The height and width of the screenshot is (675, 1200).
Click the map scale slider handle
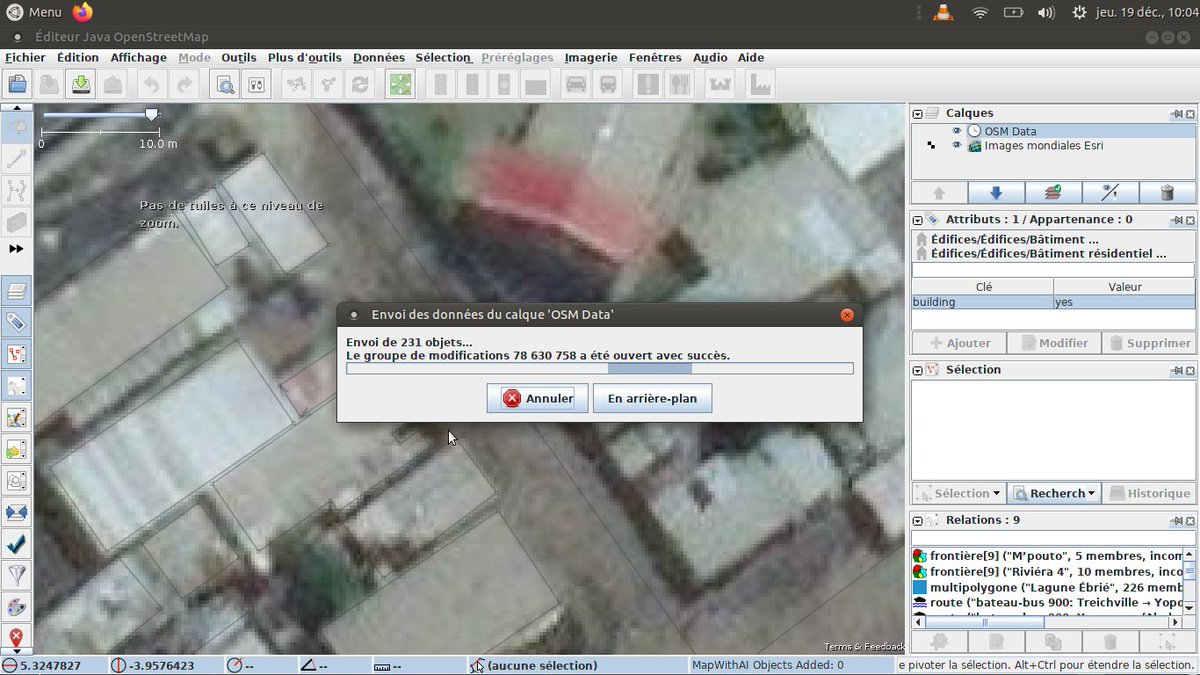pos(151,115)
